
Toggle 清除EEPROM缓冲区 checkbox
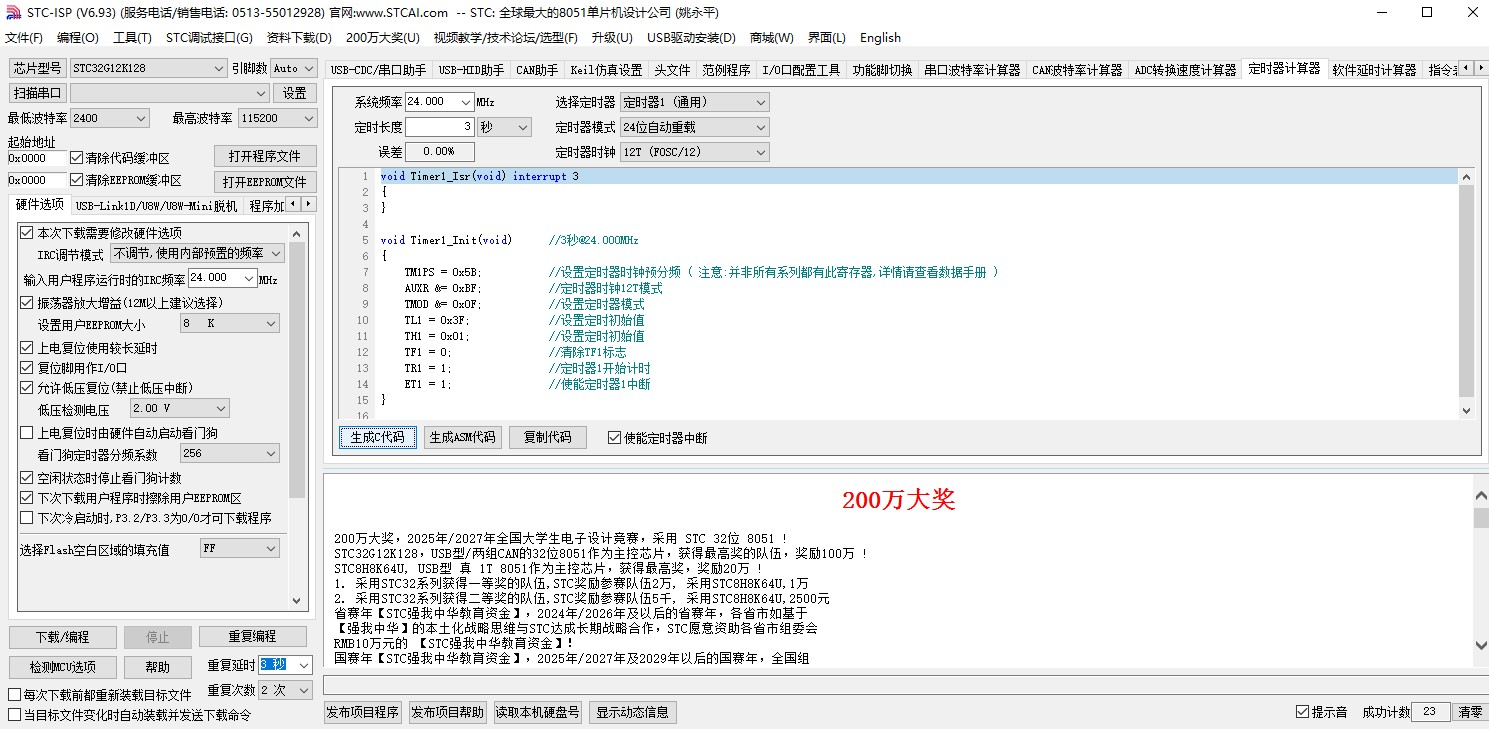[77, 181]
